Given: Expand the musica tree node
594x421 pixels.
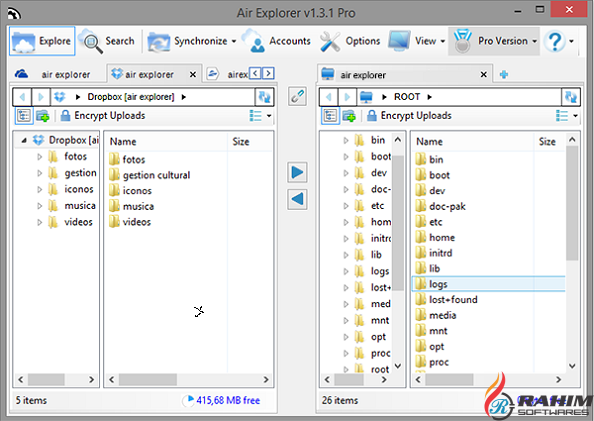Looking at the screenshot, I should pos(39,206).
